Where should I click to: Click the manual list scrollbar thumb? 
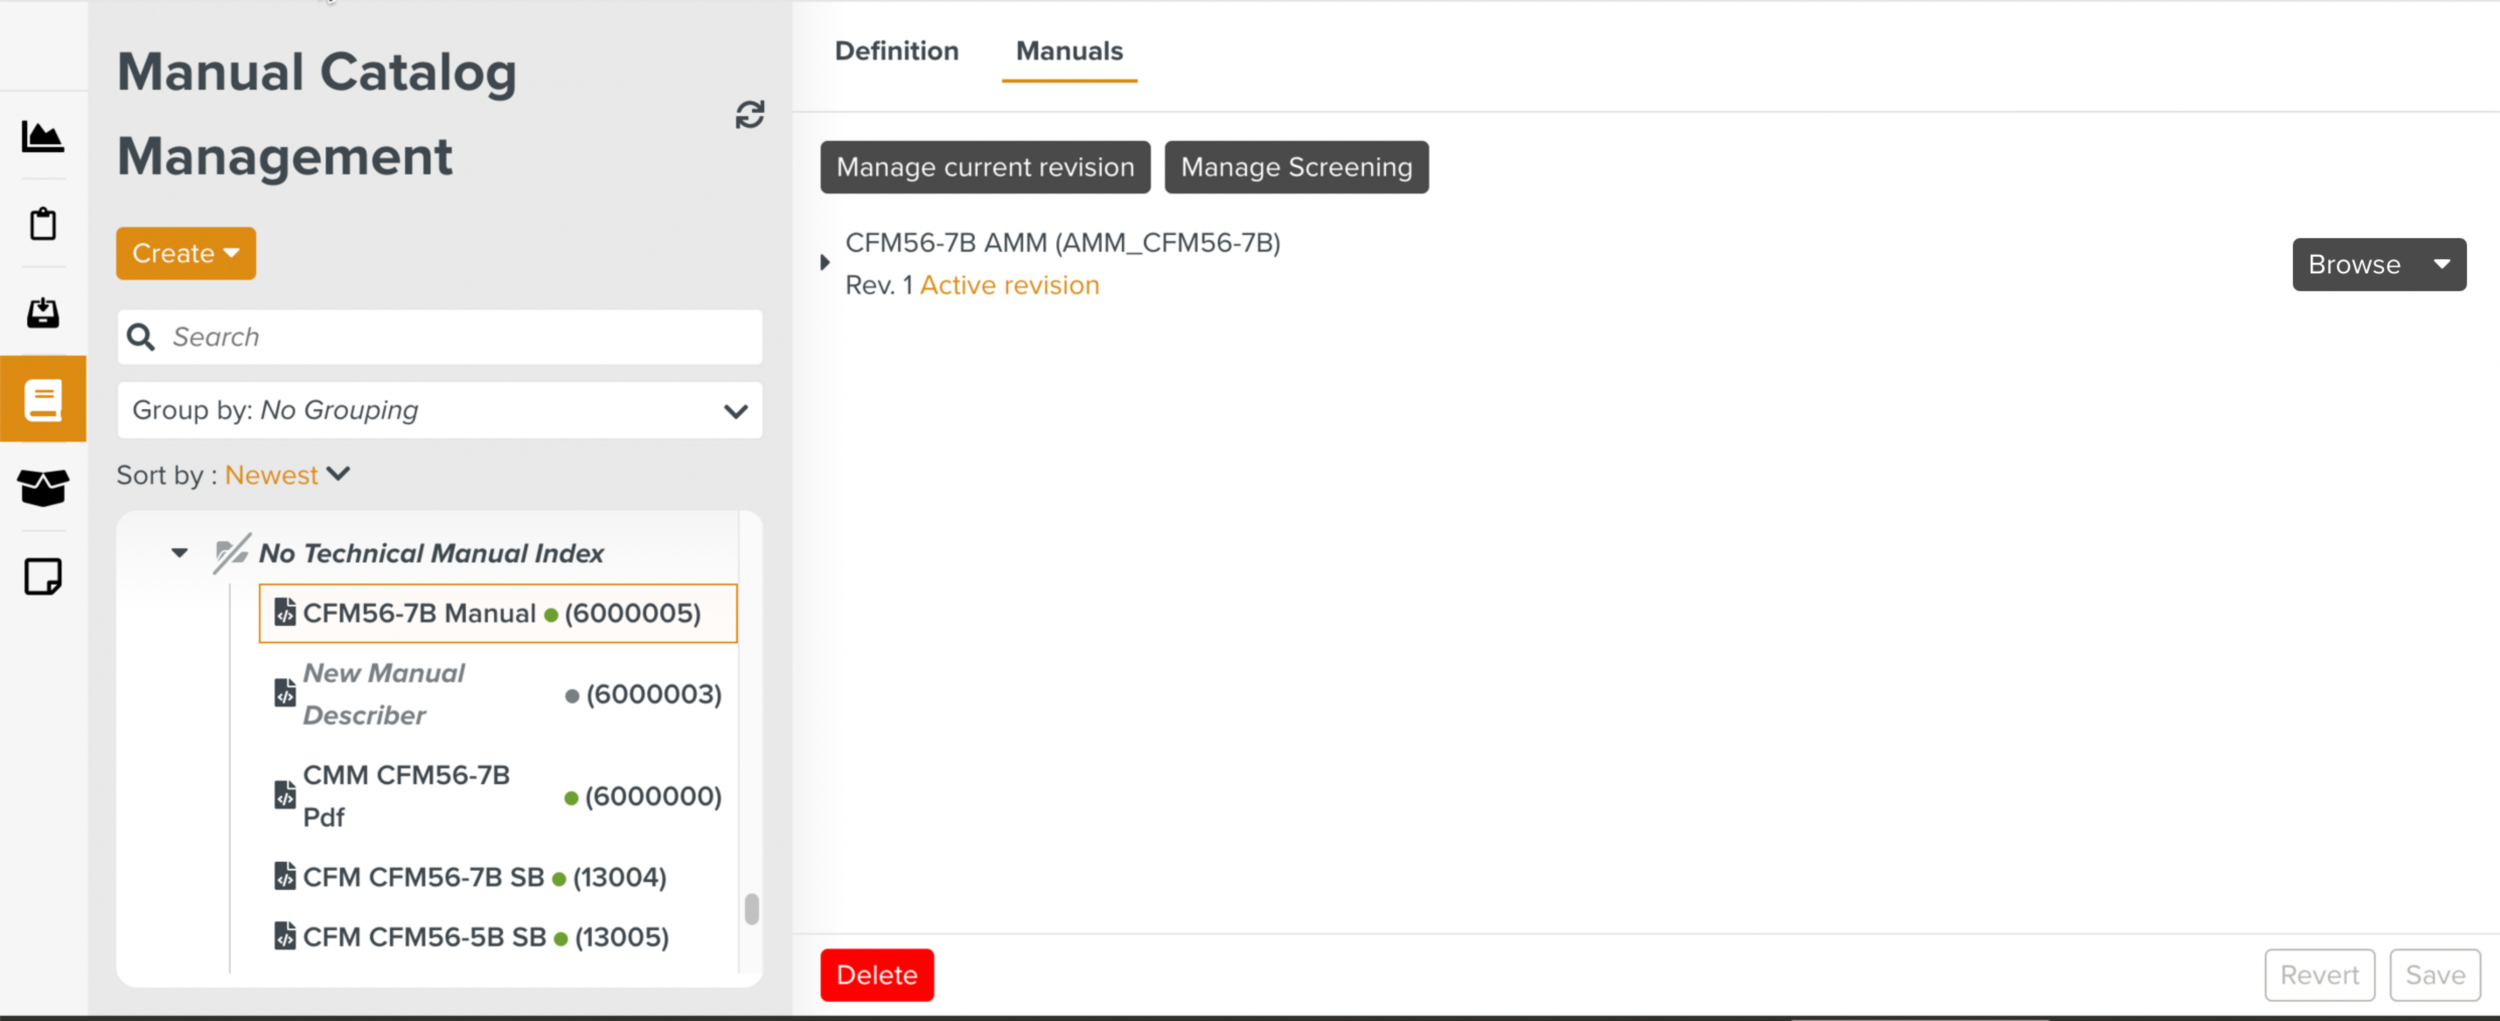[x=752, y=909]
